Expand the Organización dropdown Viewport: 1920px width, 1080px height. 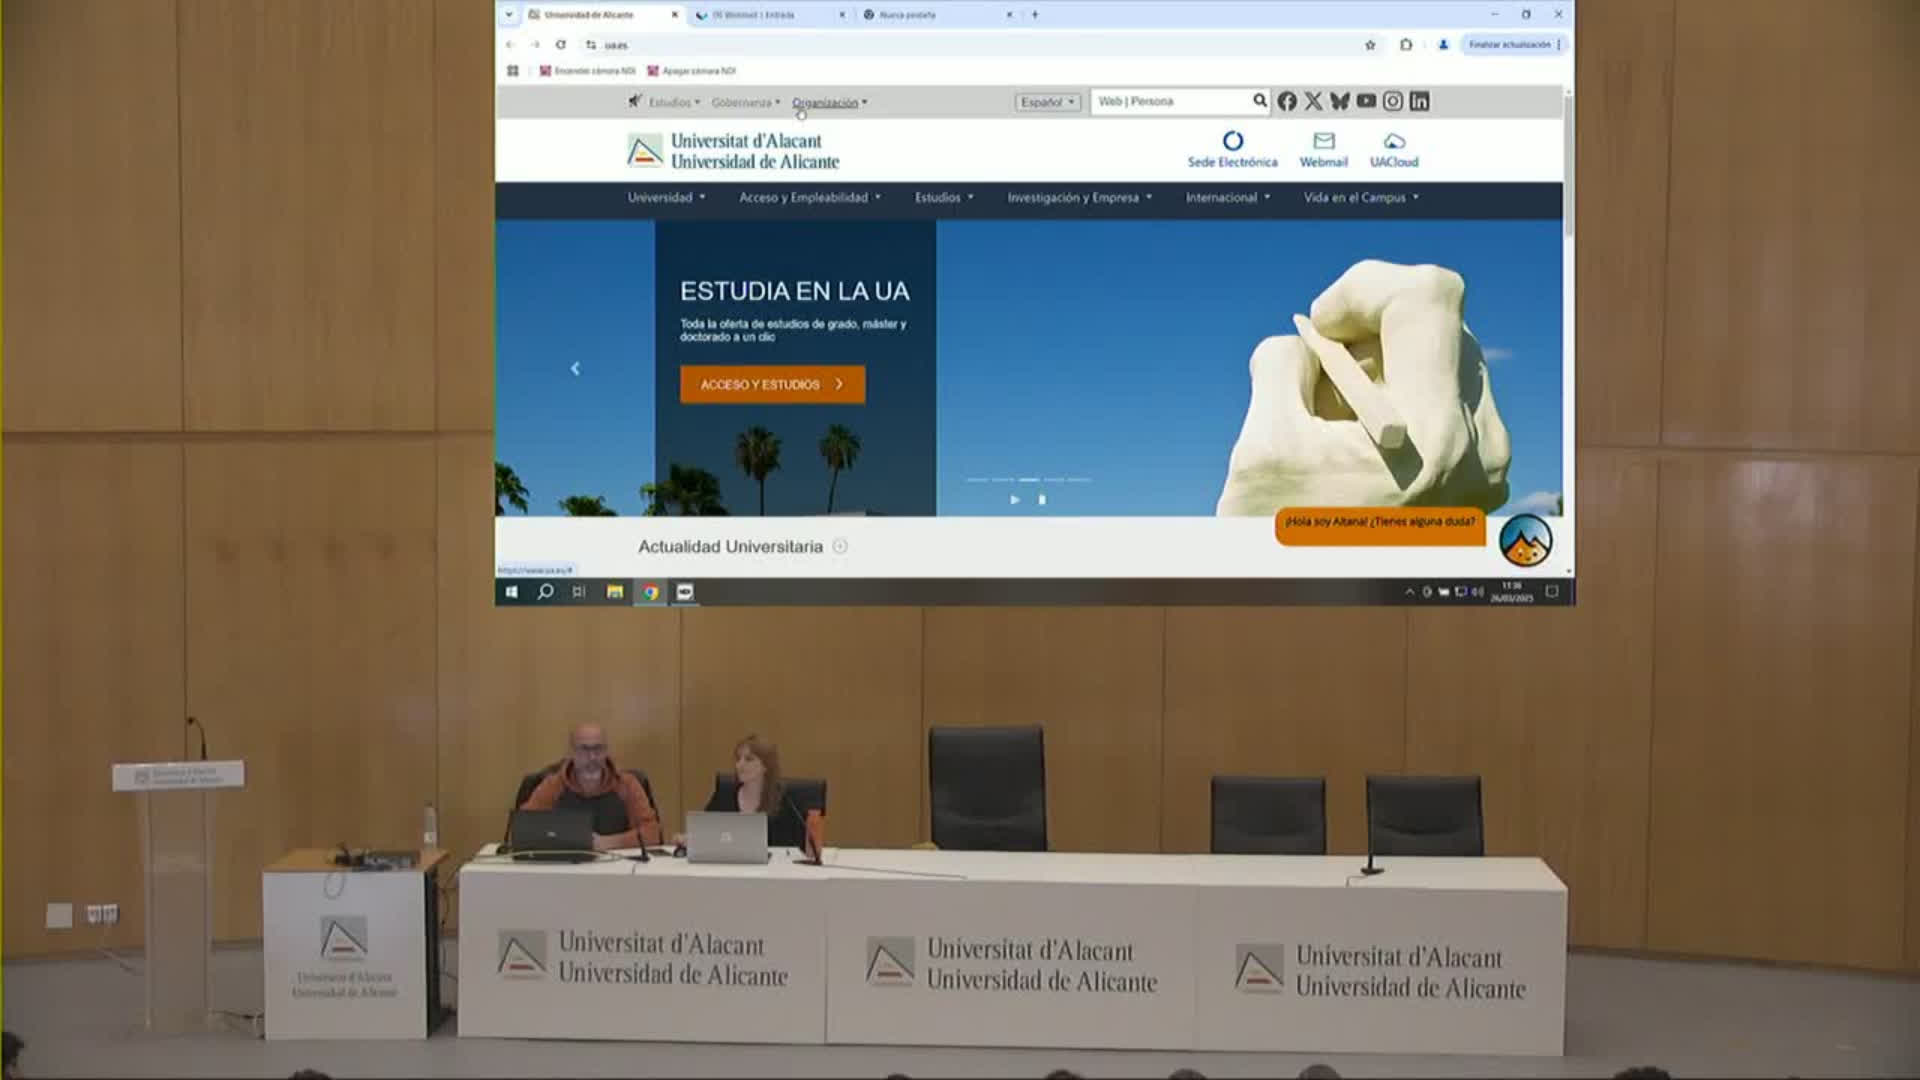[830, 102]
